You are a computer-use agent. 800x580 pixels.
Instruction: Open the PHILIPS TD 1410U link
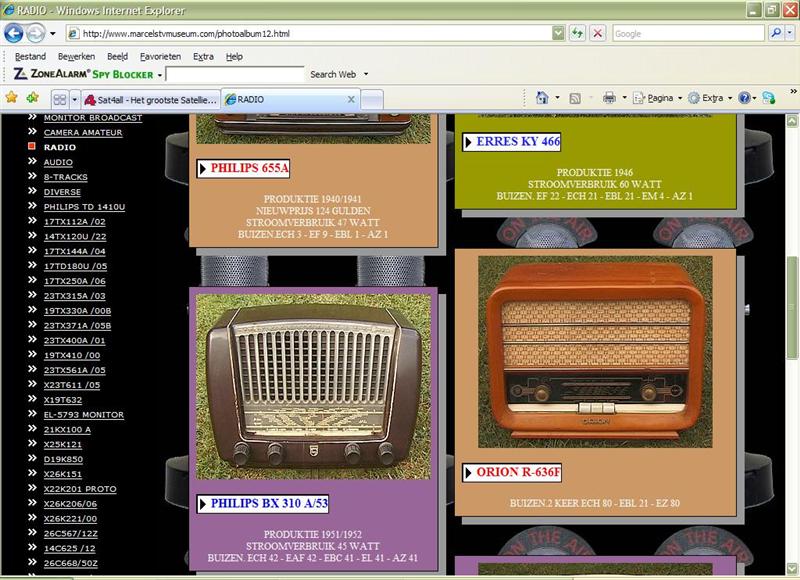[84, 207]
